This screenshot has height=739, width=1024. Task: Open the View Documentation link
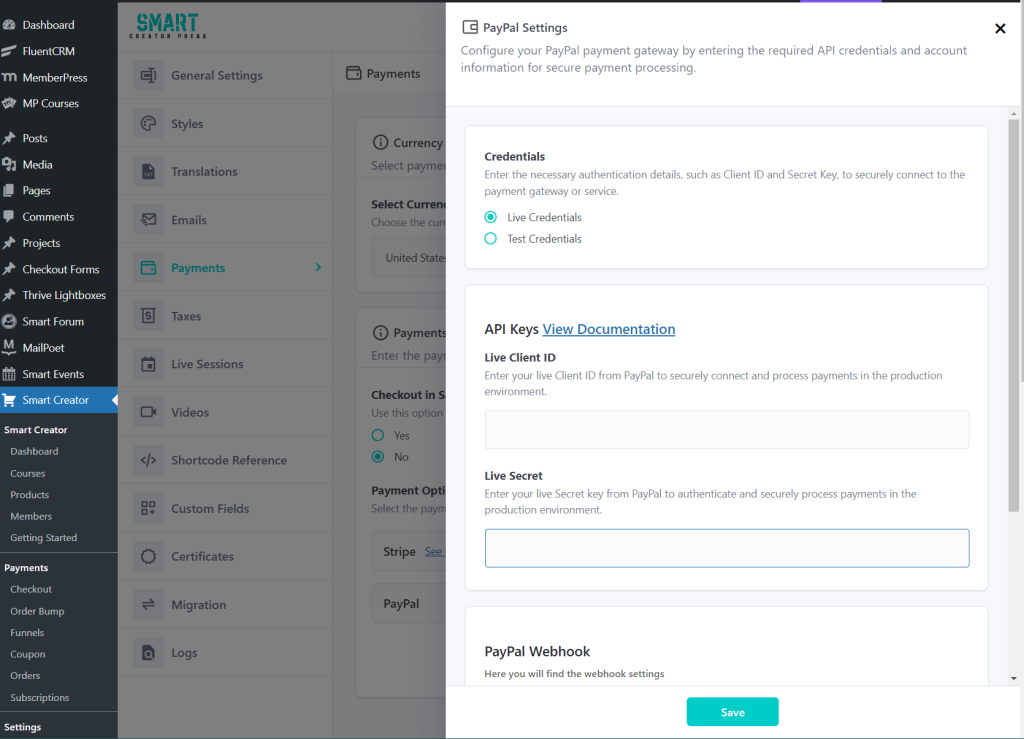click(x=608, y=329)
